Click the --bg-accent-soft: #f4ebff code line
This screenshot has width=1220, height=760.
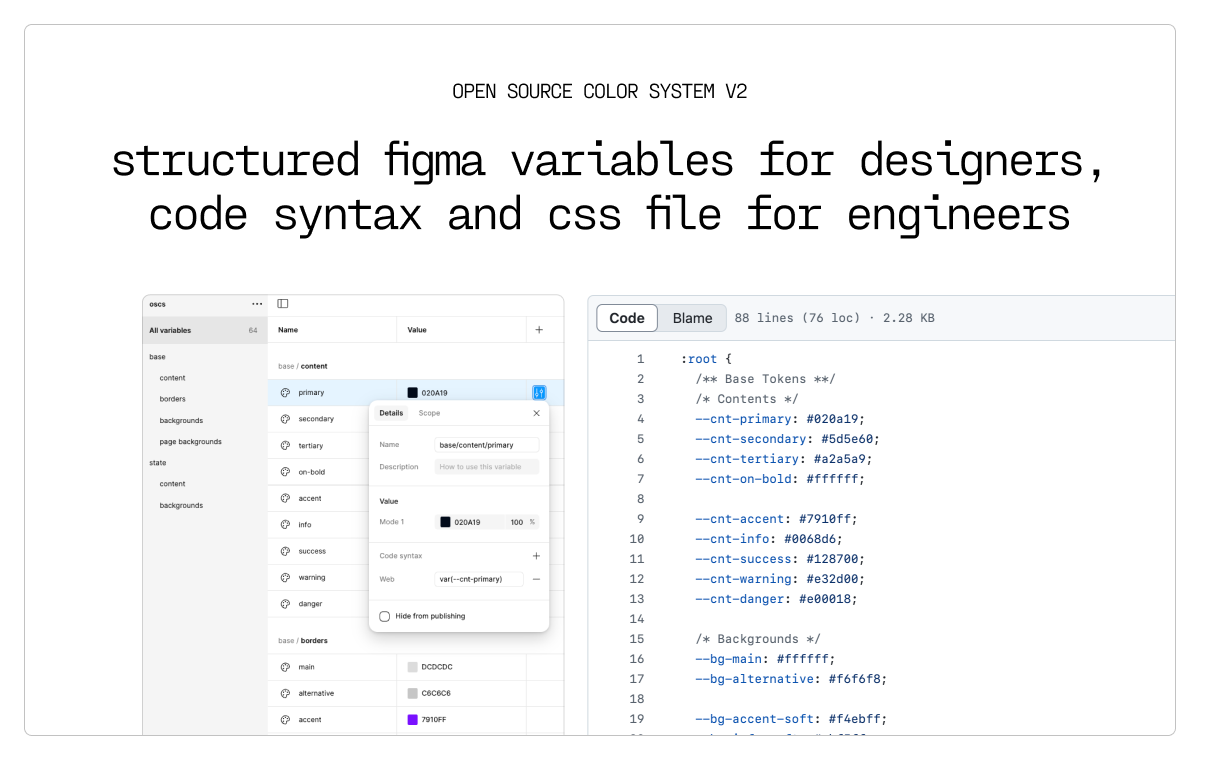(791, 719)
